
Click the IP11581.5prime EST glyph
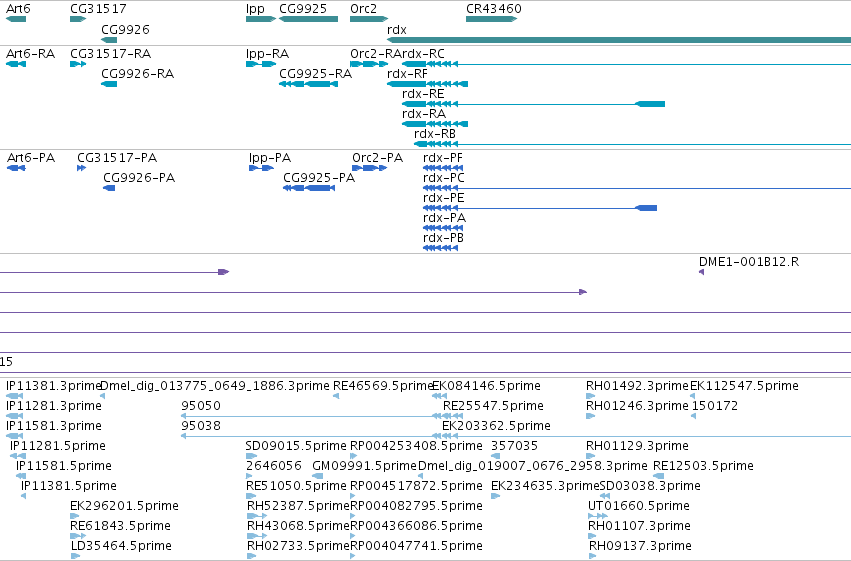point(21,476)
